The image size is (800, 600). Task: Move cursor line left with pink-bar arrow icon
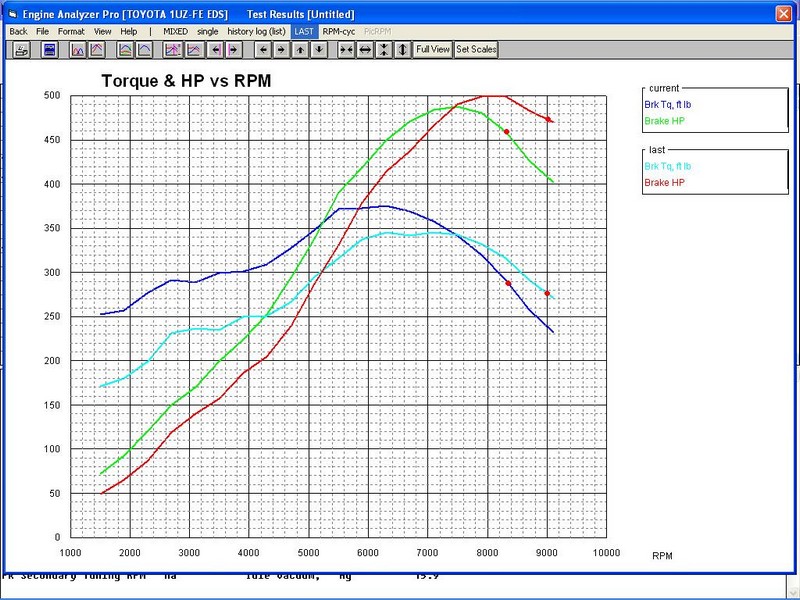click(216, 49)
